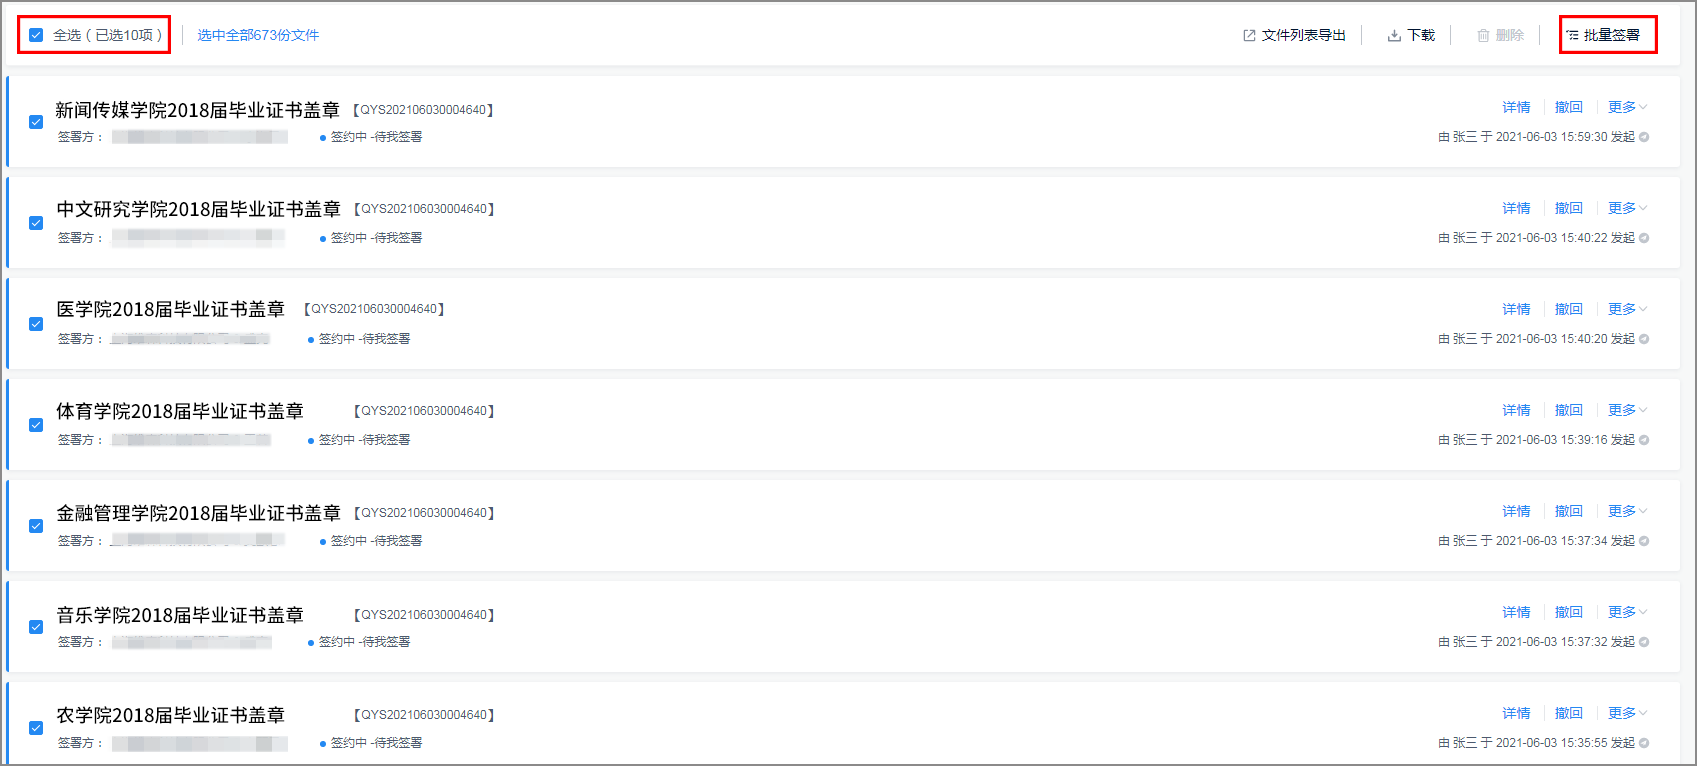Click the 批量签署 batch sign icon
1697x766 pixels.
[x=1573, y=35]
